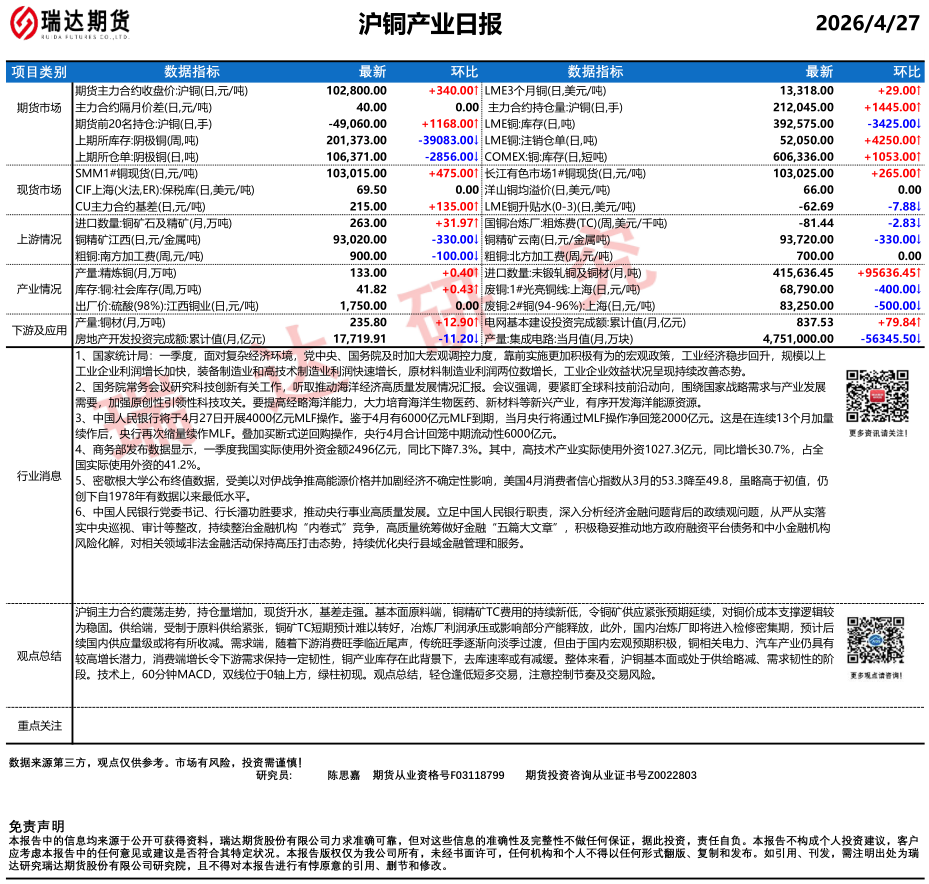Click the +95636.45 import change value
This screenshot has height=884, width=929.
point(889,273)
